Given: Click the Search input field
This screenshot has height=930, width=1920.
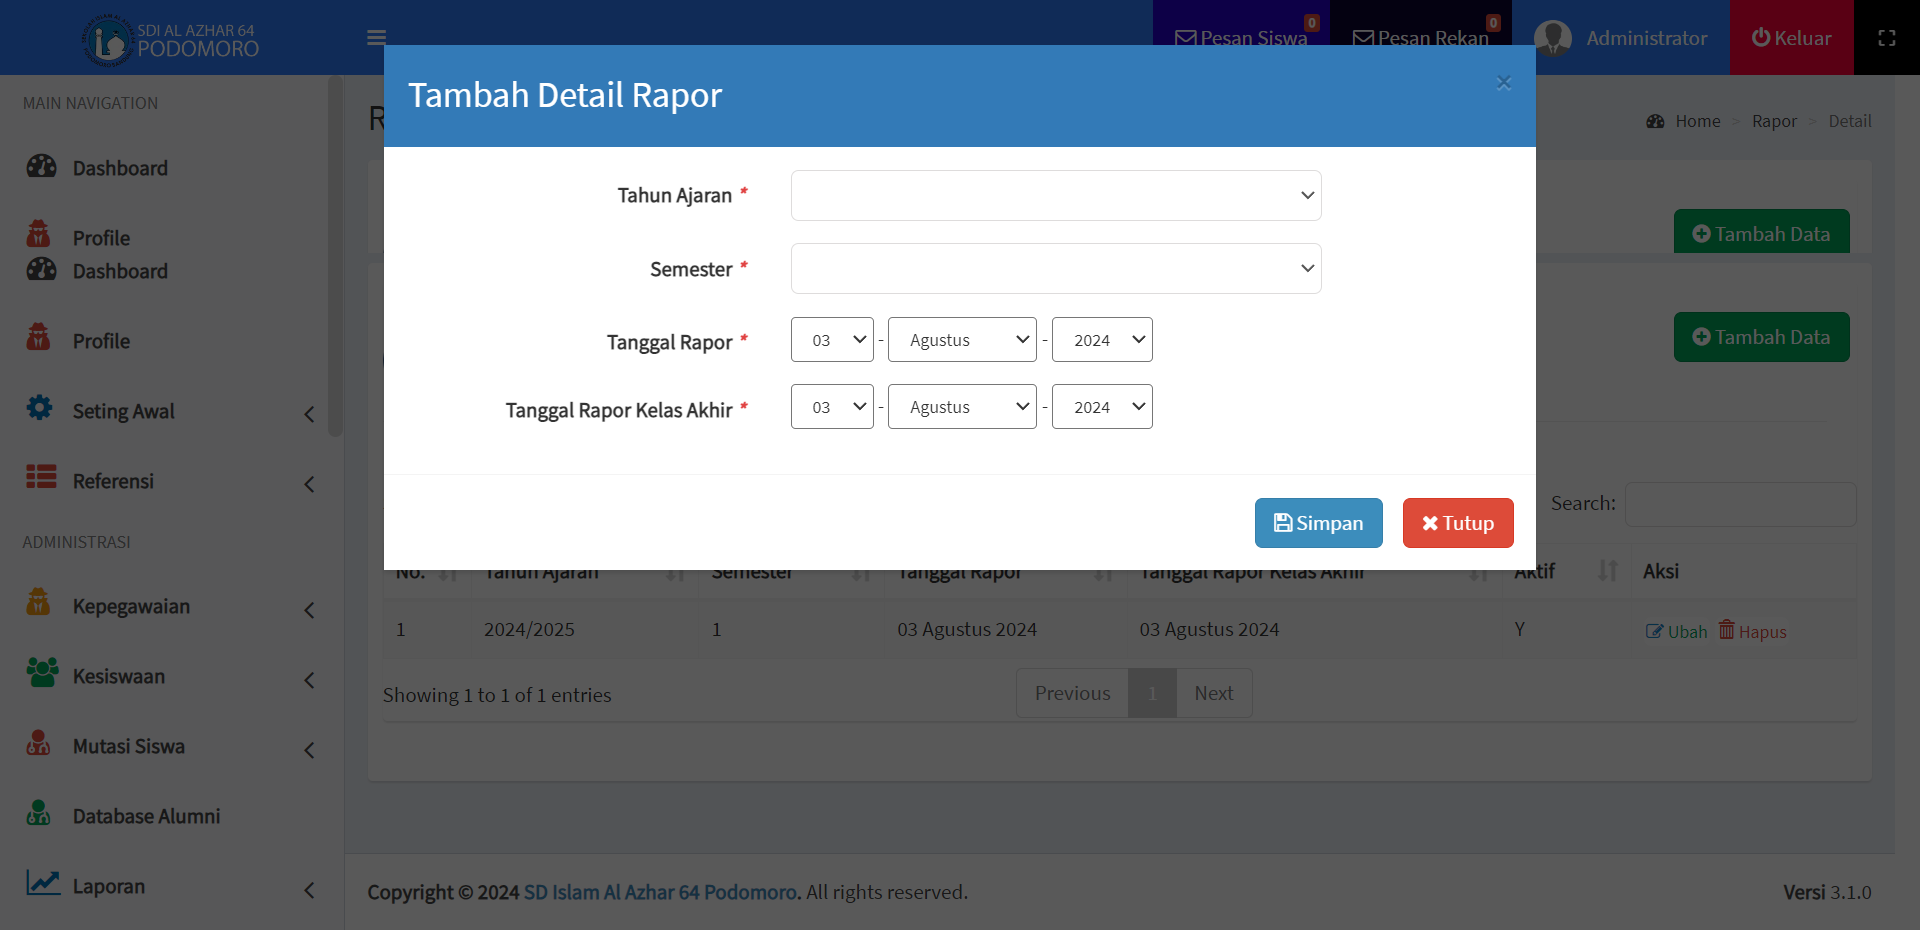Looking at the screenshot, I should (x=1740, y=504).
